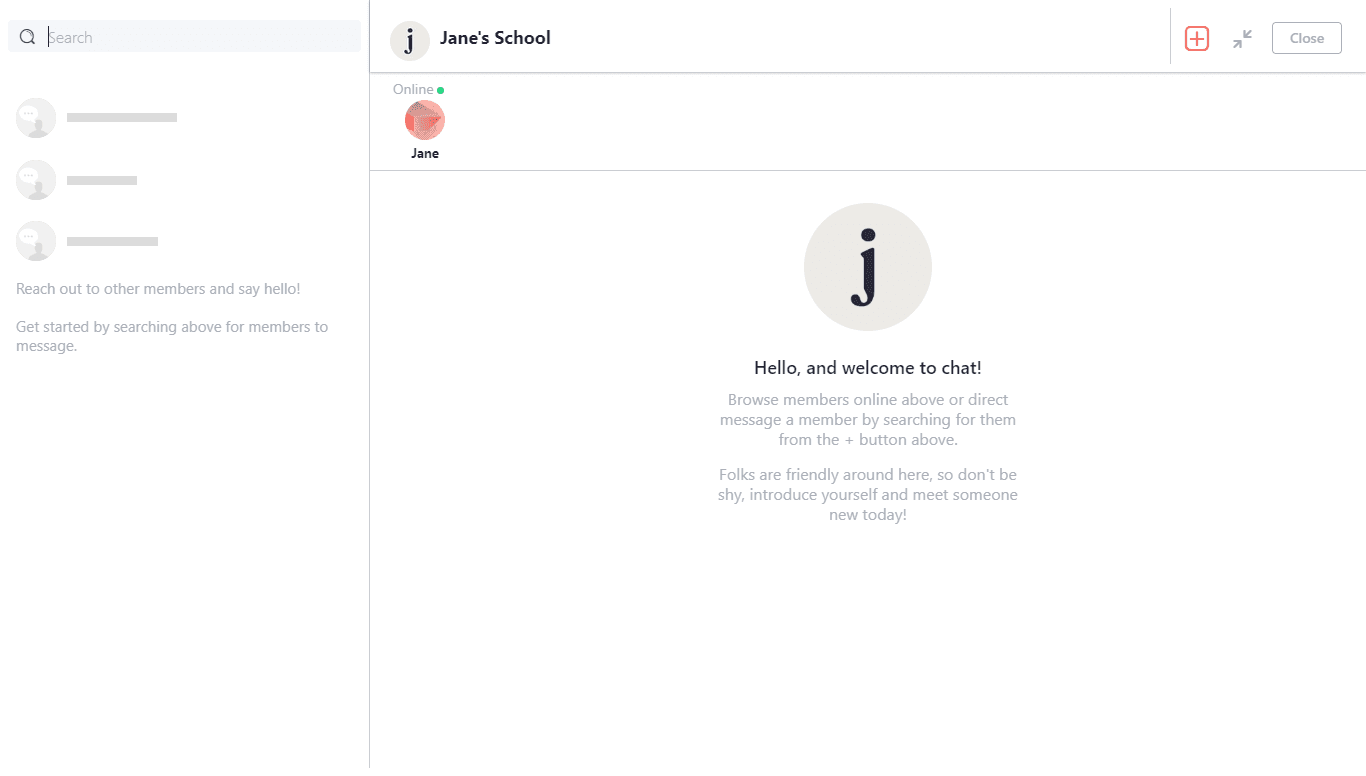The width and height of the screenshot is (1366, 776).
Task: Select the "Jane's School" title text
Action: click(495, 38)
